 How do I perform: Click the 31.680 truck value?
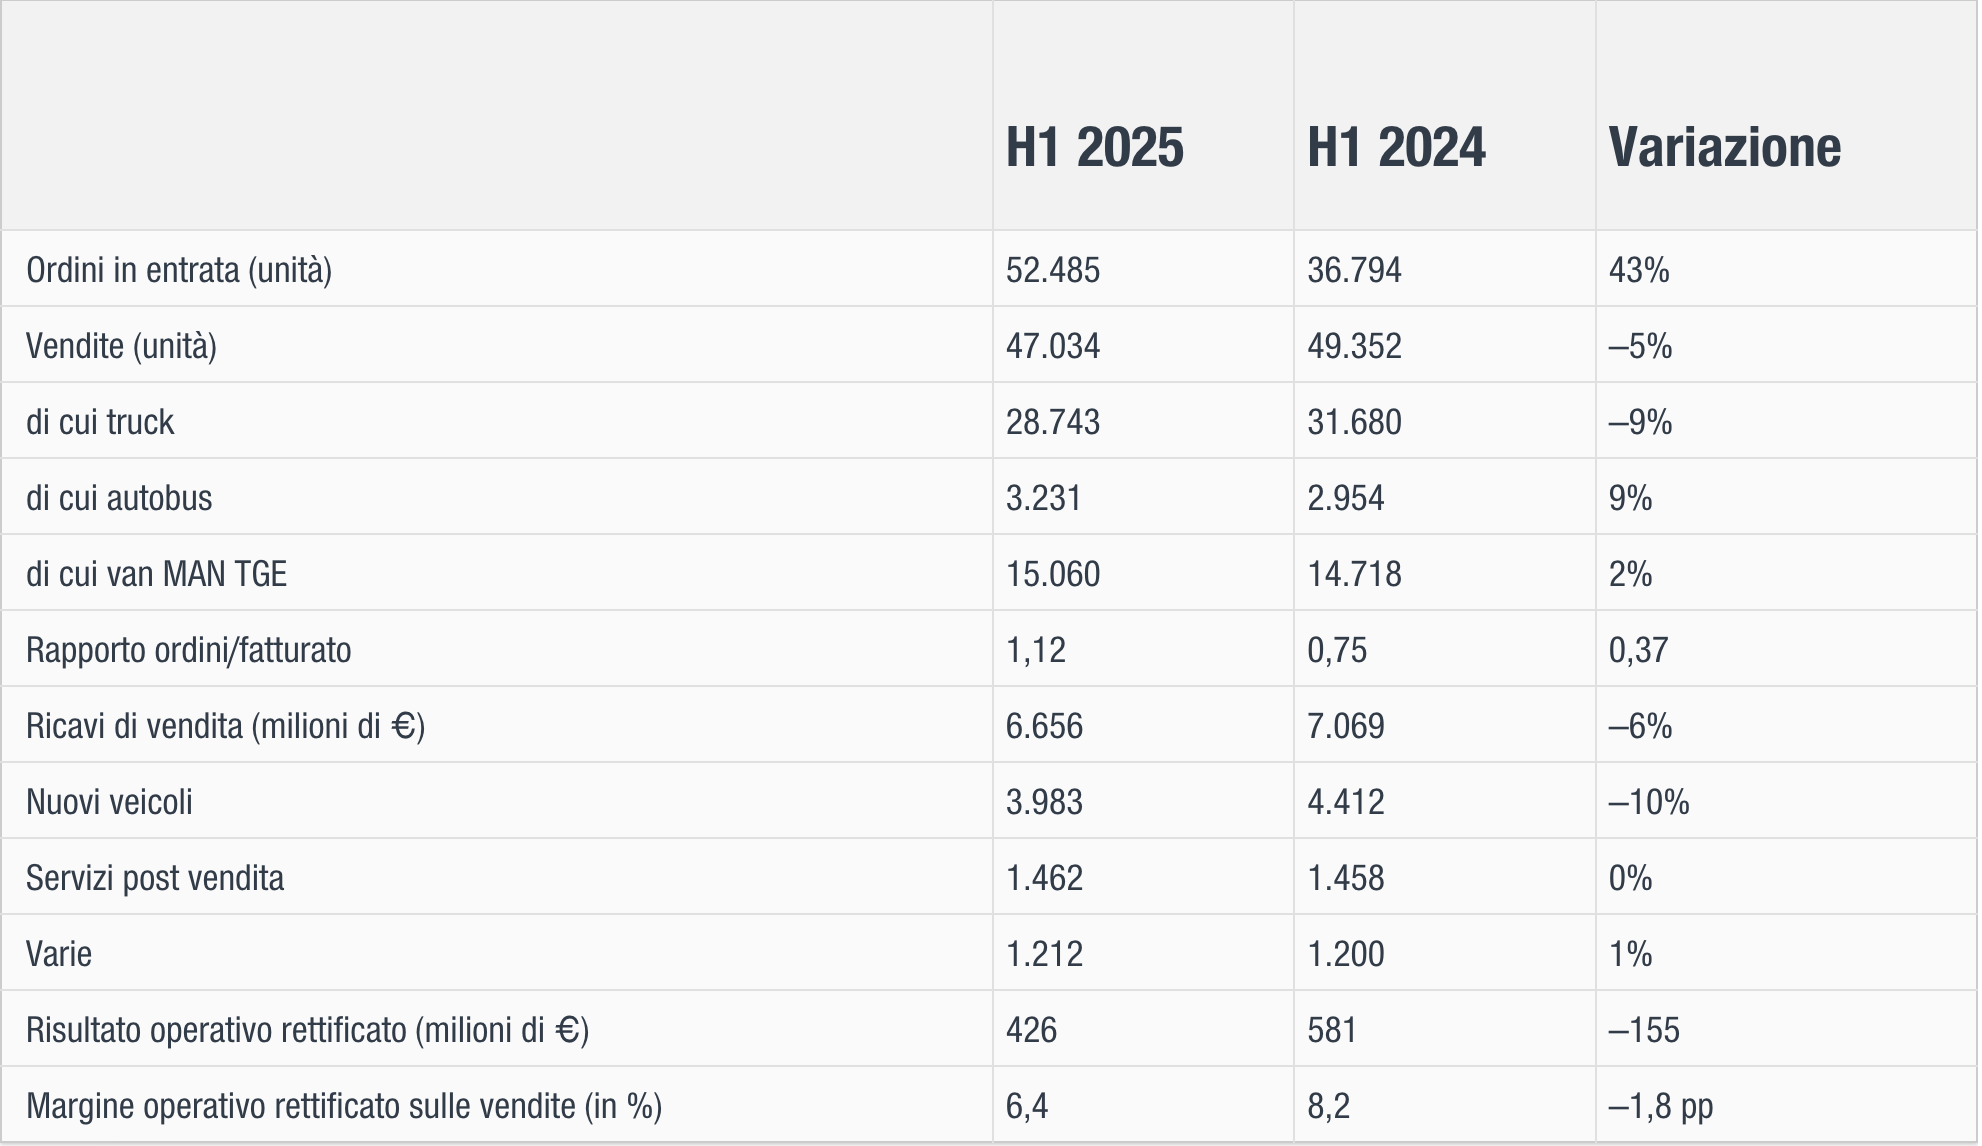(x=1354, y=422)
